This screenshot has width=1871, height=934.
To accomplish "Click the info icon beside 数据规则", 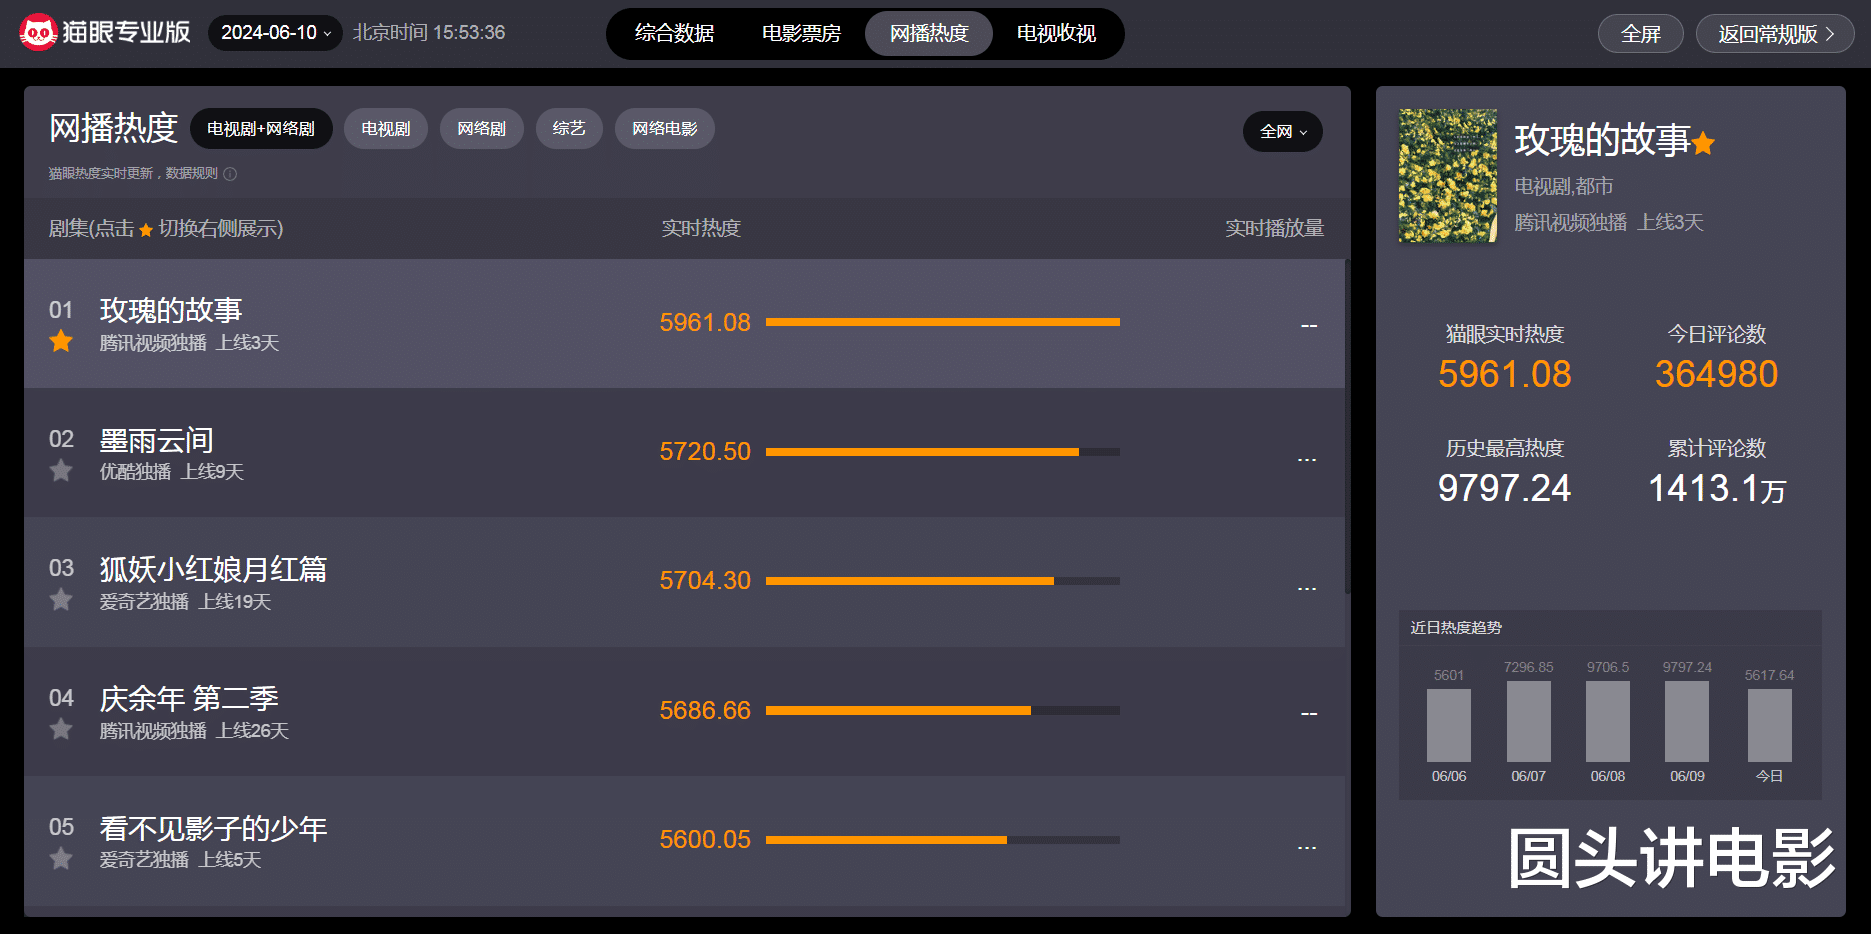I will [230, 174].
